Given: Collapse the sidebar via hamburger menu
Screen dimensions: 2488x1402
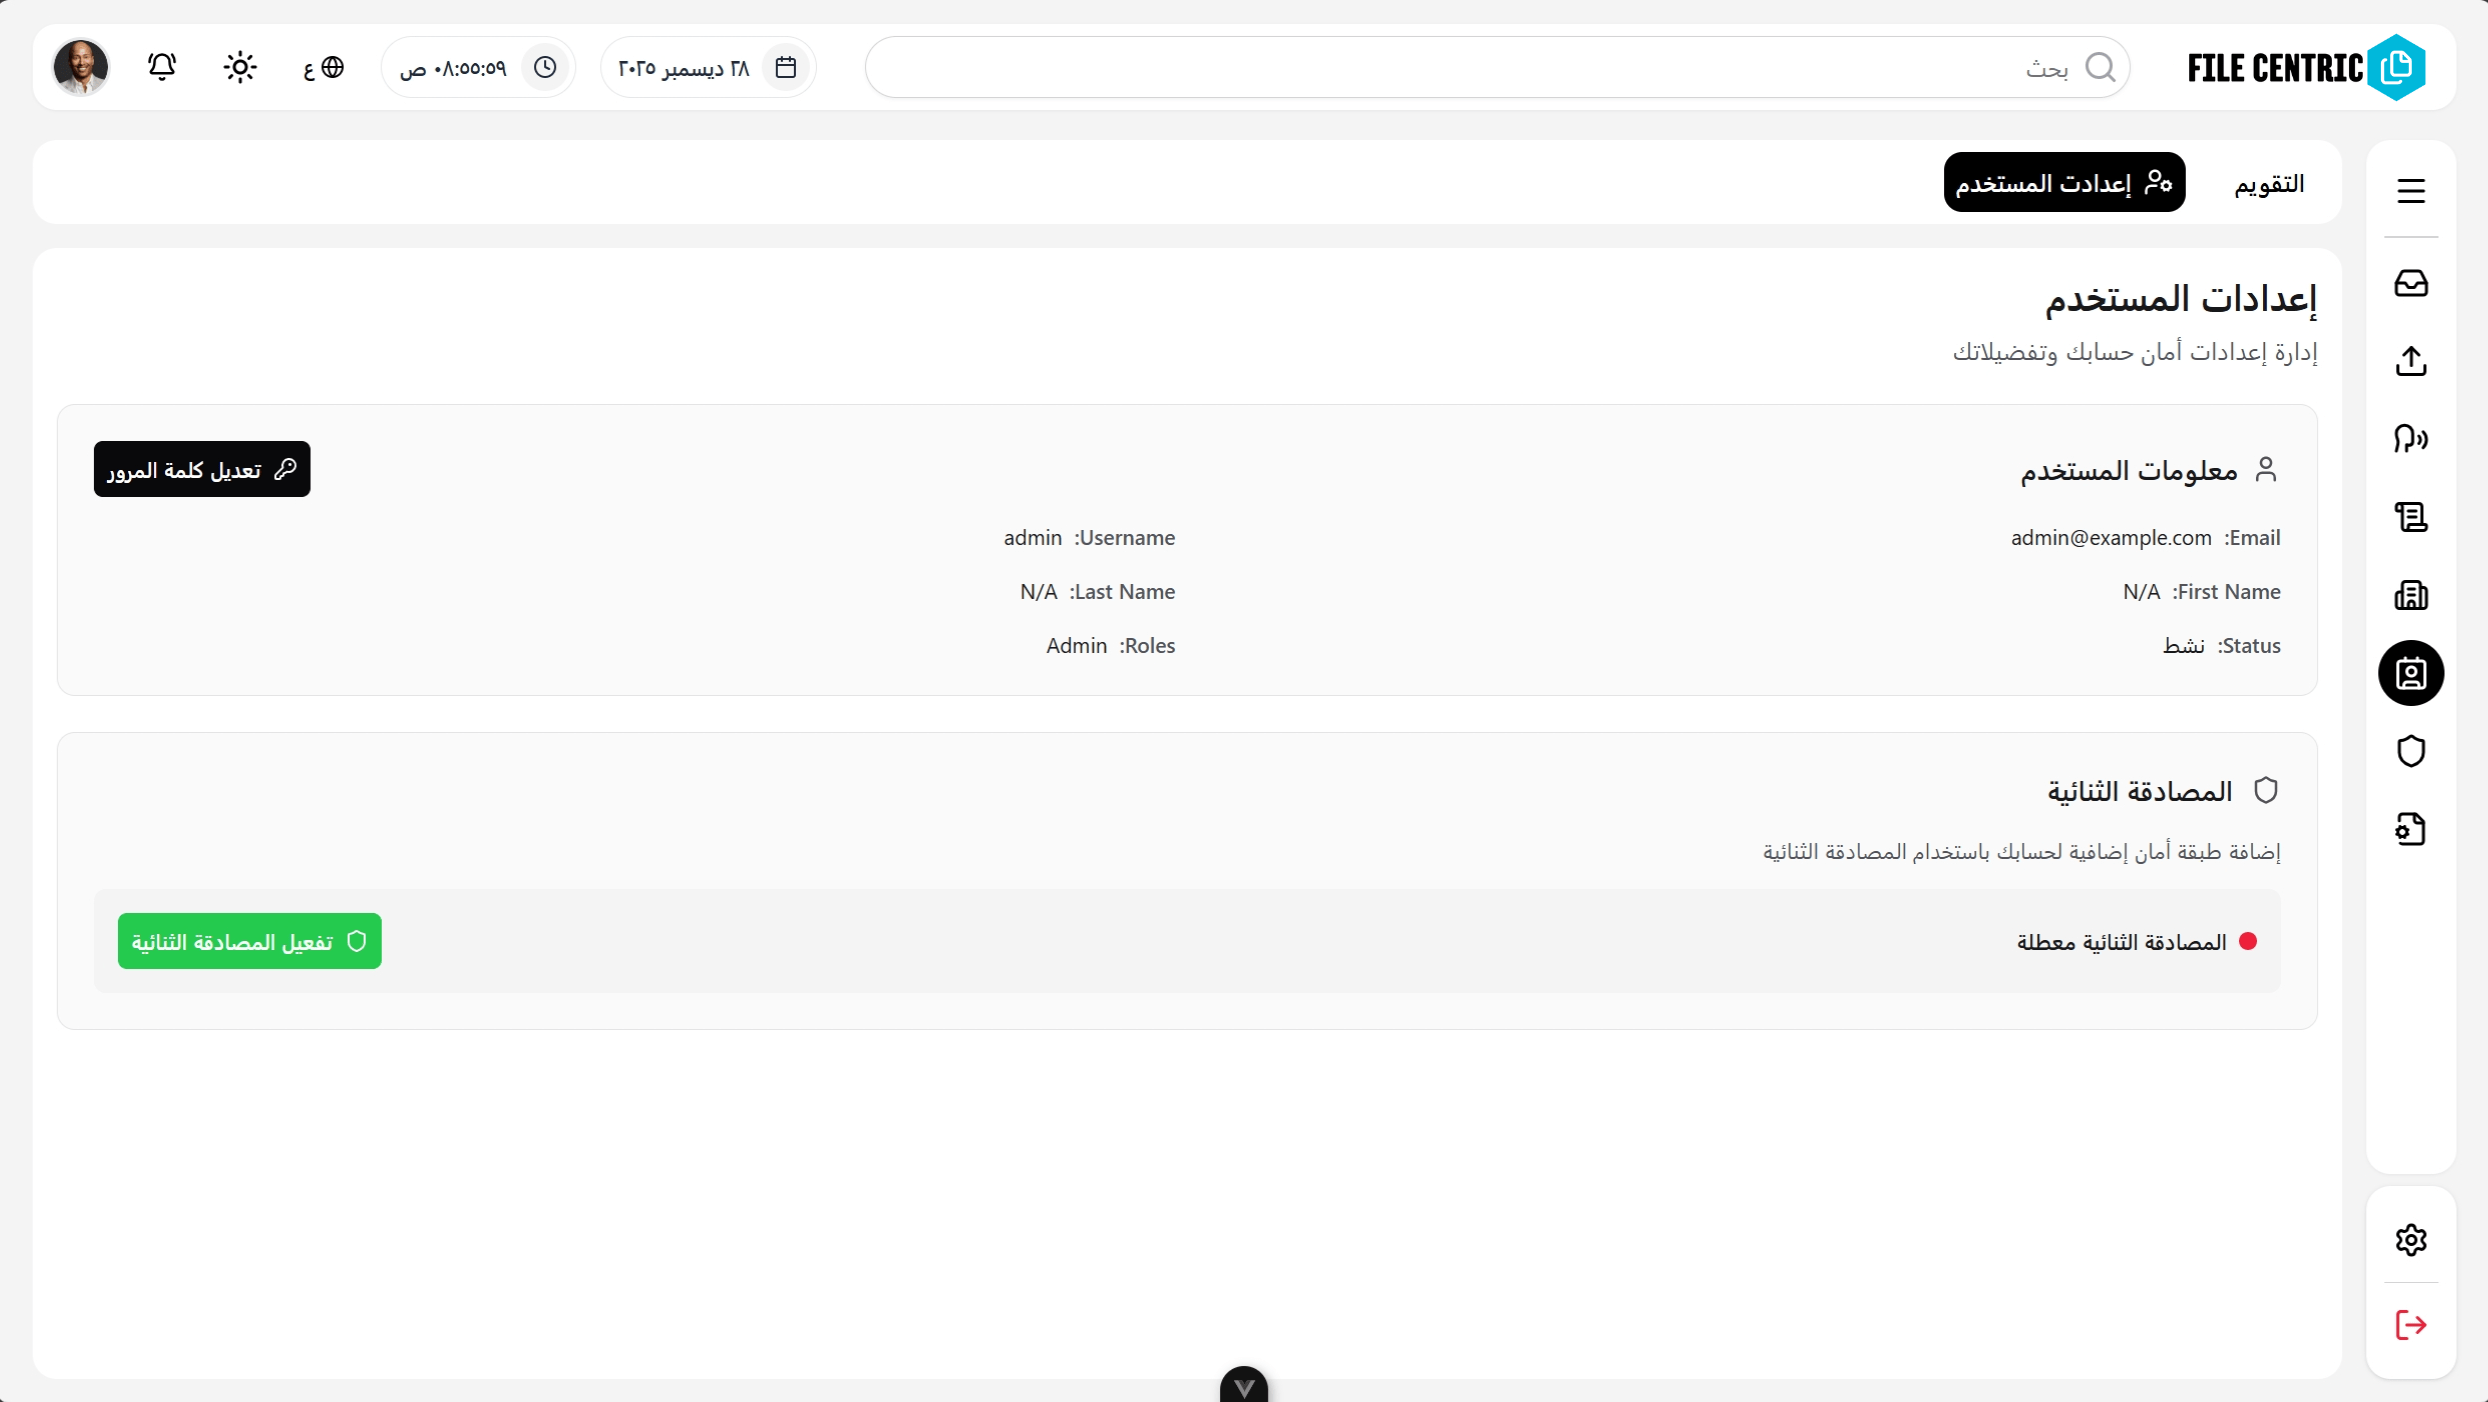Looking at the screenshot, I should click(2410, 190).
